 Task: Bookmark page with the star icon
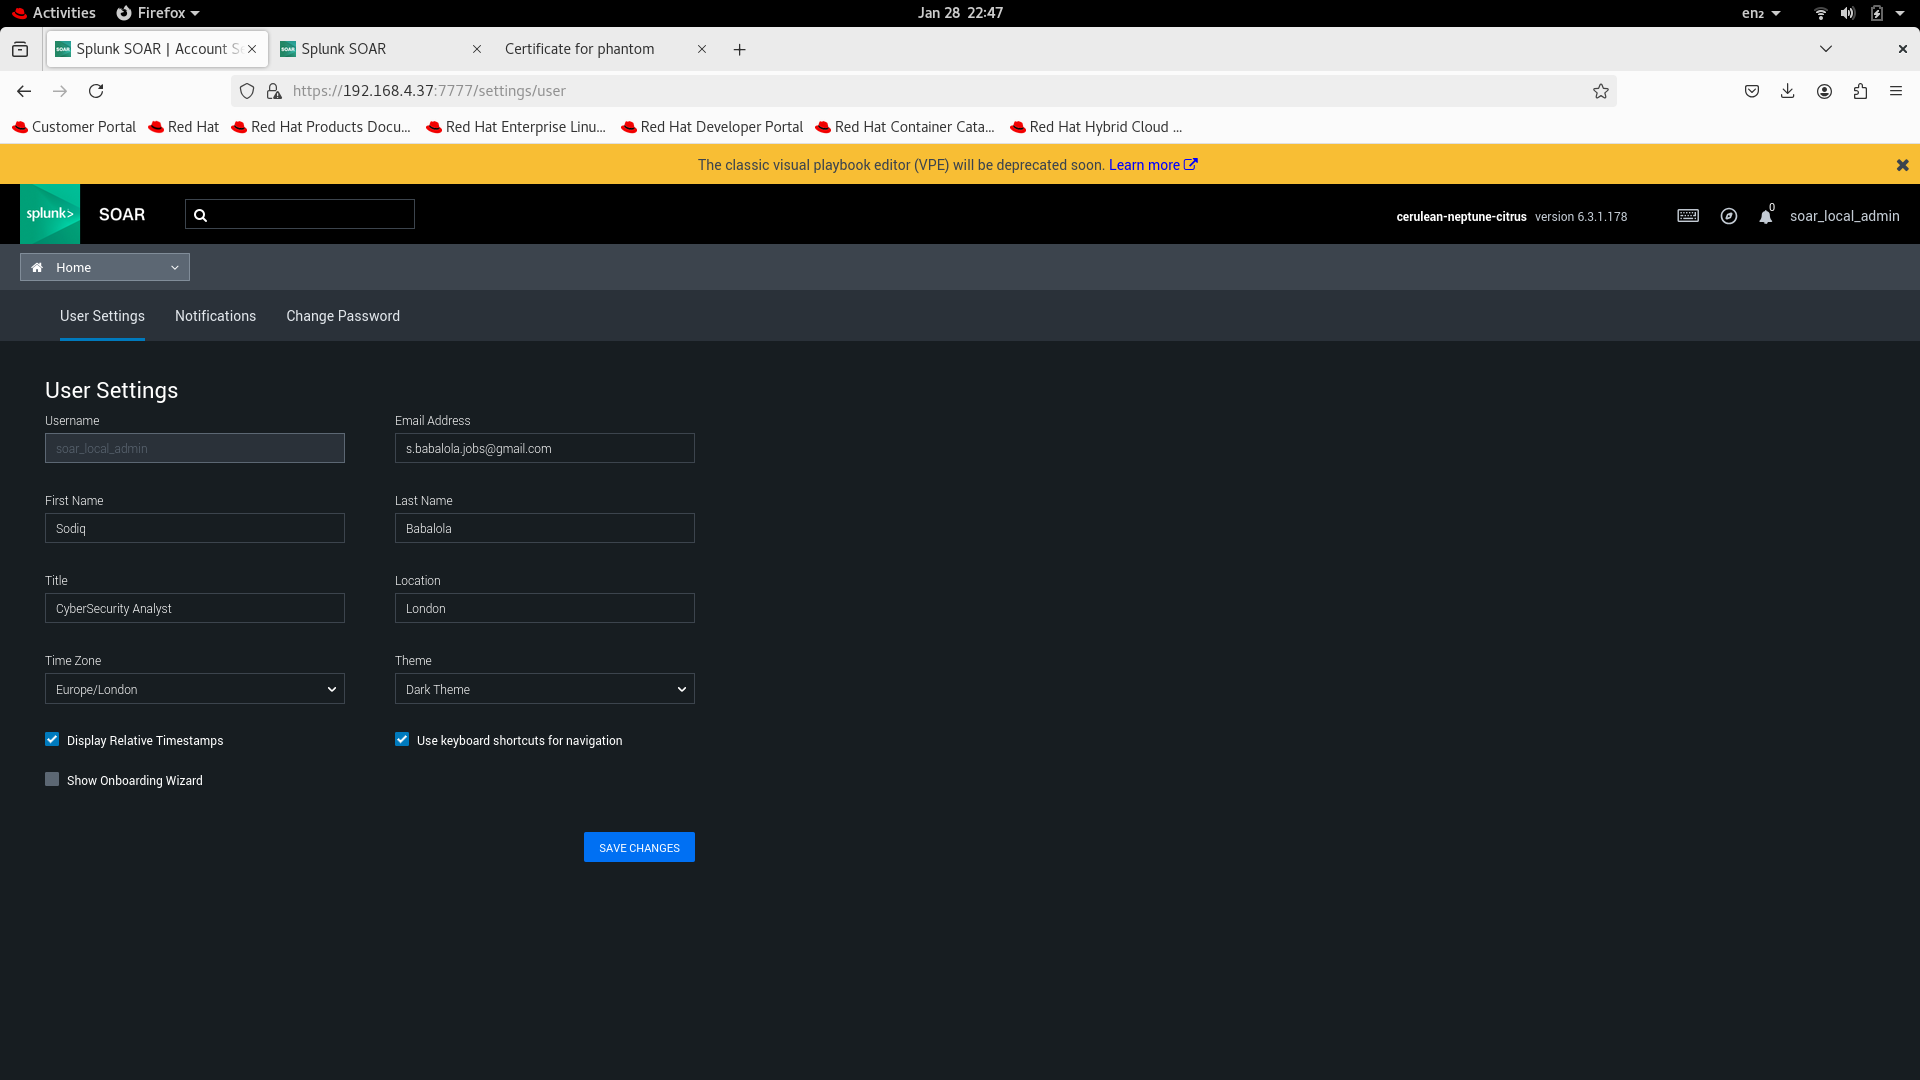tap(1601, 91)
